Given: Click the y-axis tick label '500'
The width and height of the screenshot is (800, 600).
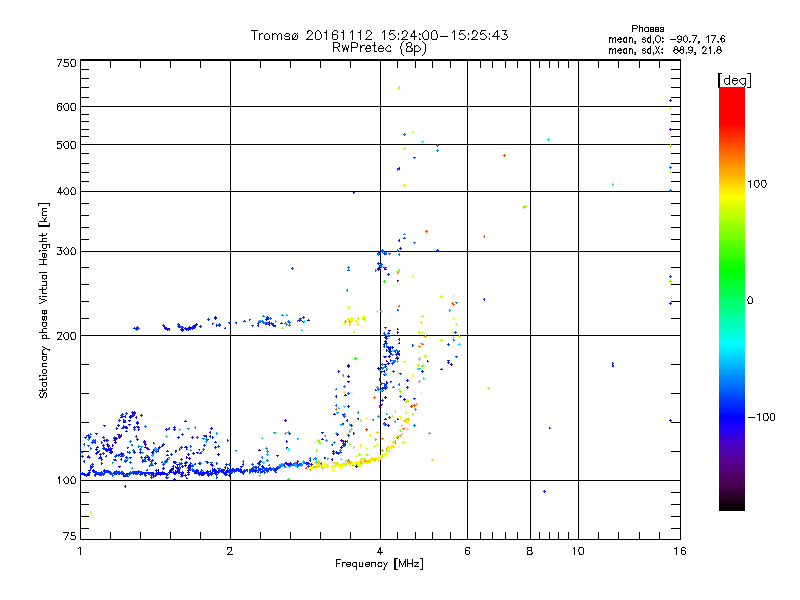Looking at the screenshot, I should point(66,145).
